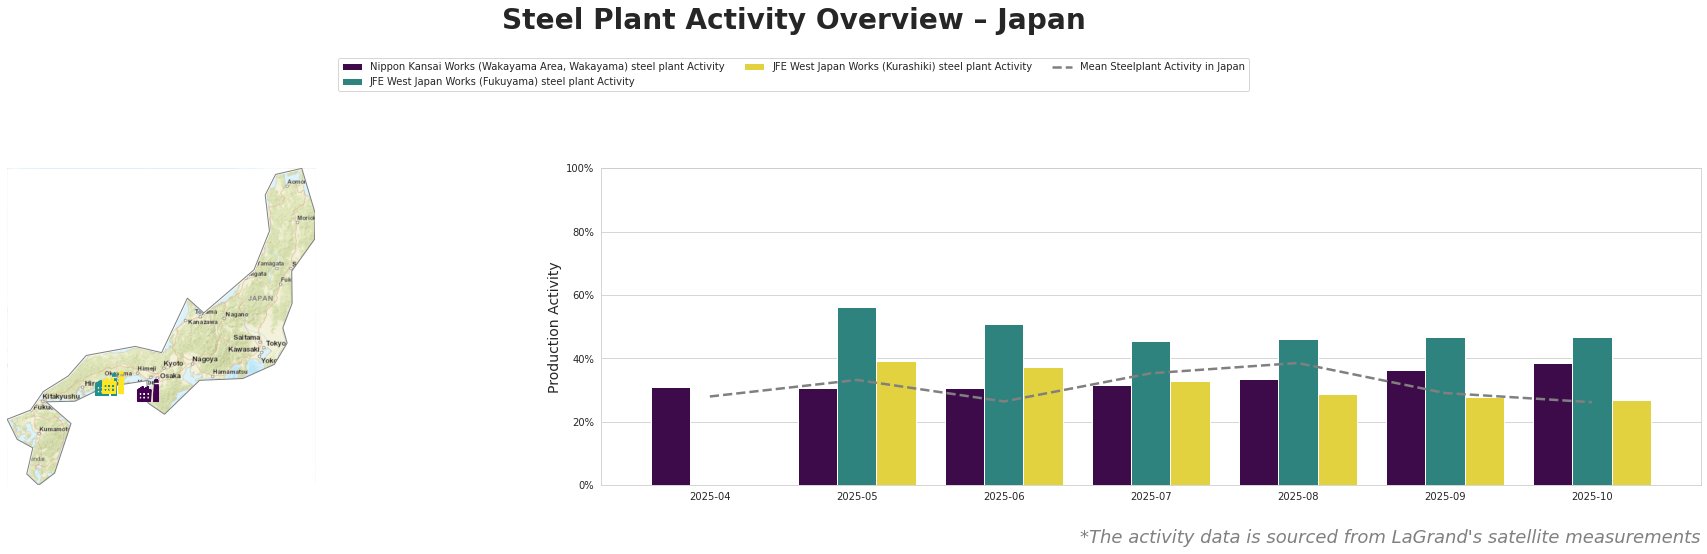1707x554 pixels.
Task: Click the yellow JFE Kurashiki legend swatch
Action: (755, 67)
